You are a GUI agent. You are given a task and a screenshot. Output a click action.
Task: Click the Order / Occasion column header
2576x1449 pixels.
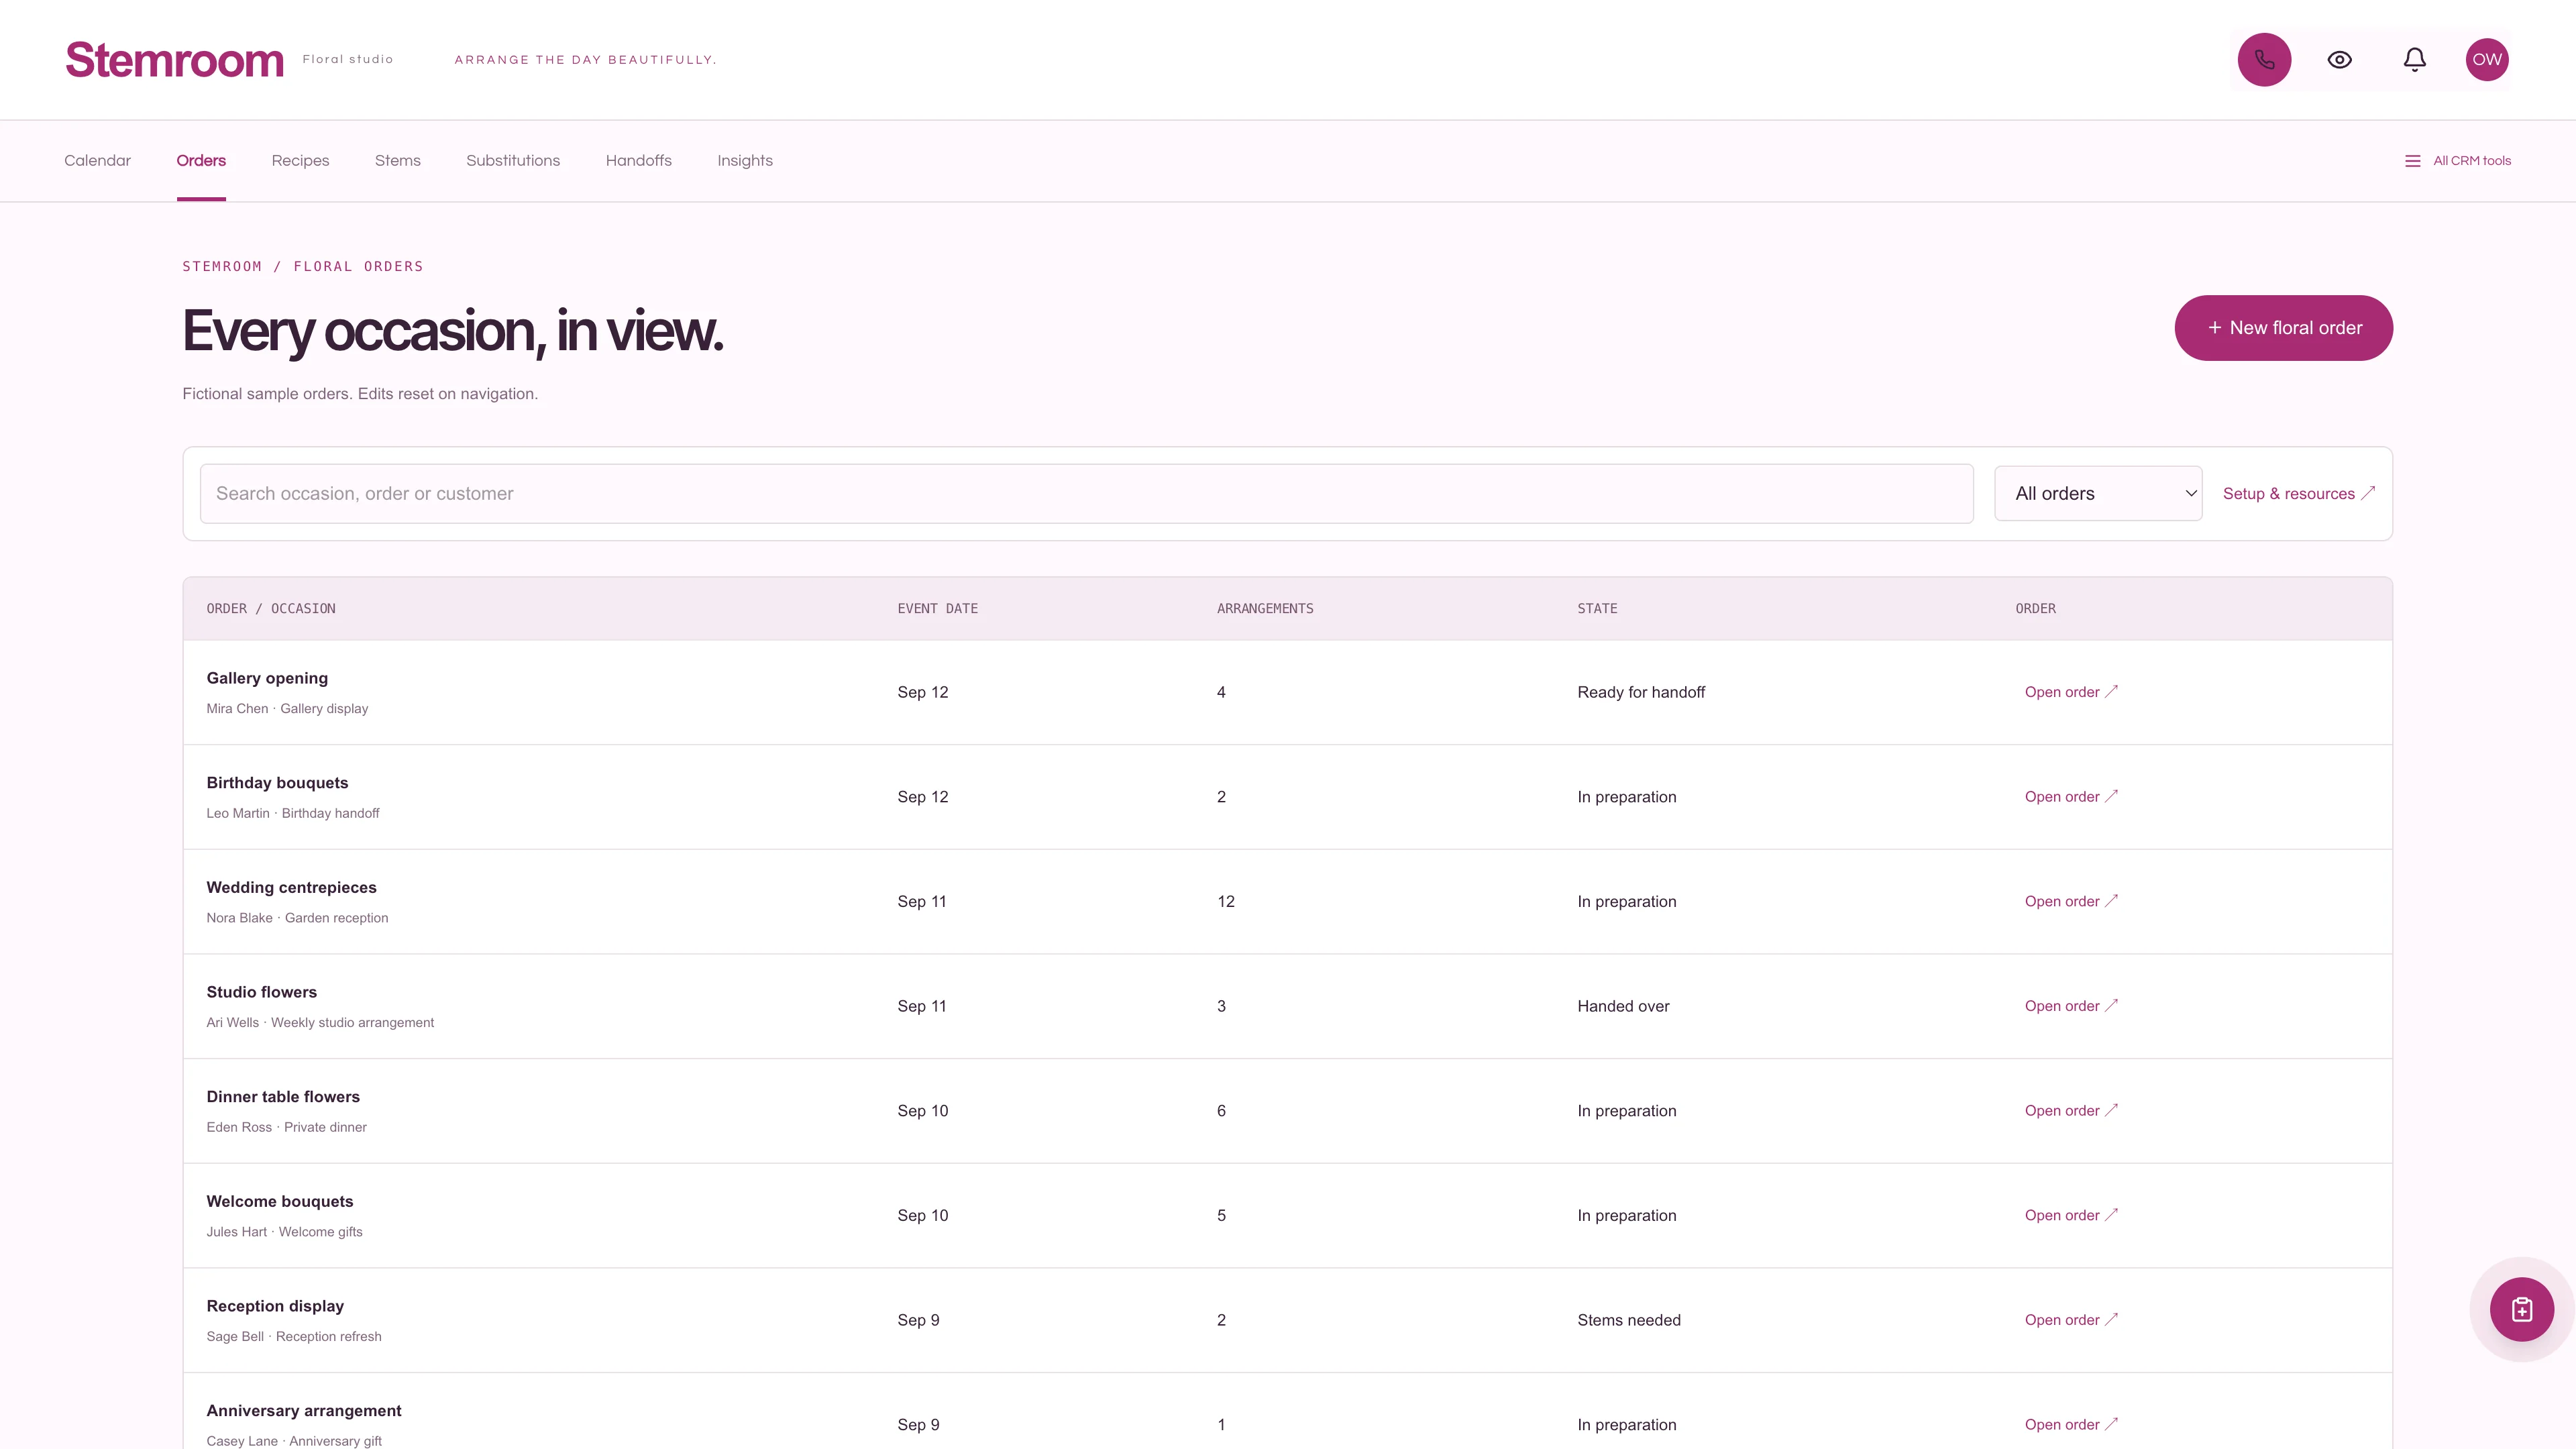[271, 609]
